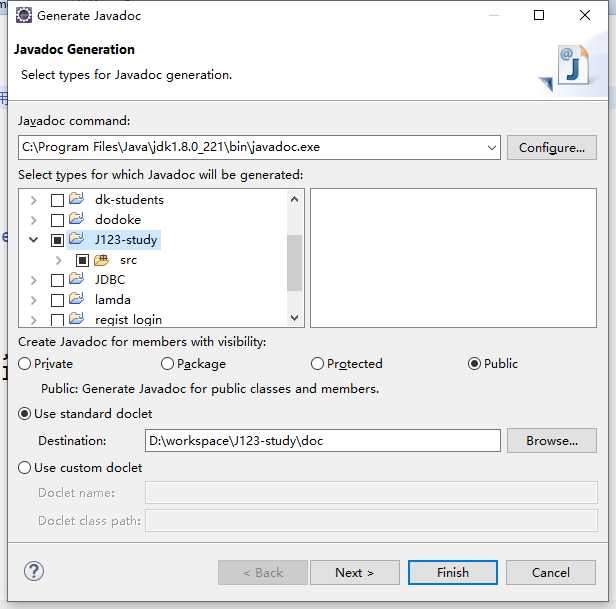616x609 pixels.
Task: Select Public visibility radio button
Action: click(475, 364)
